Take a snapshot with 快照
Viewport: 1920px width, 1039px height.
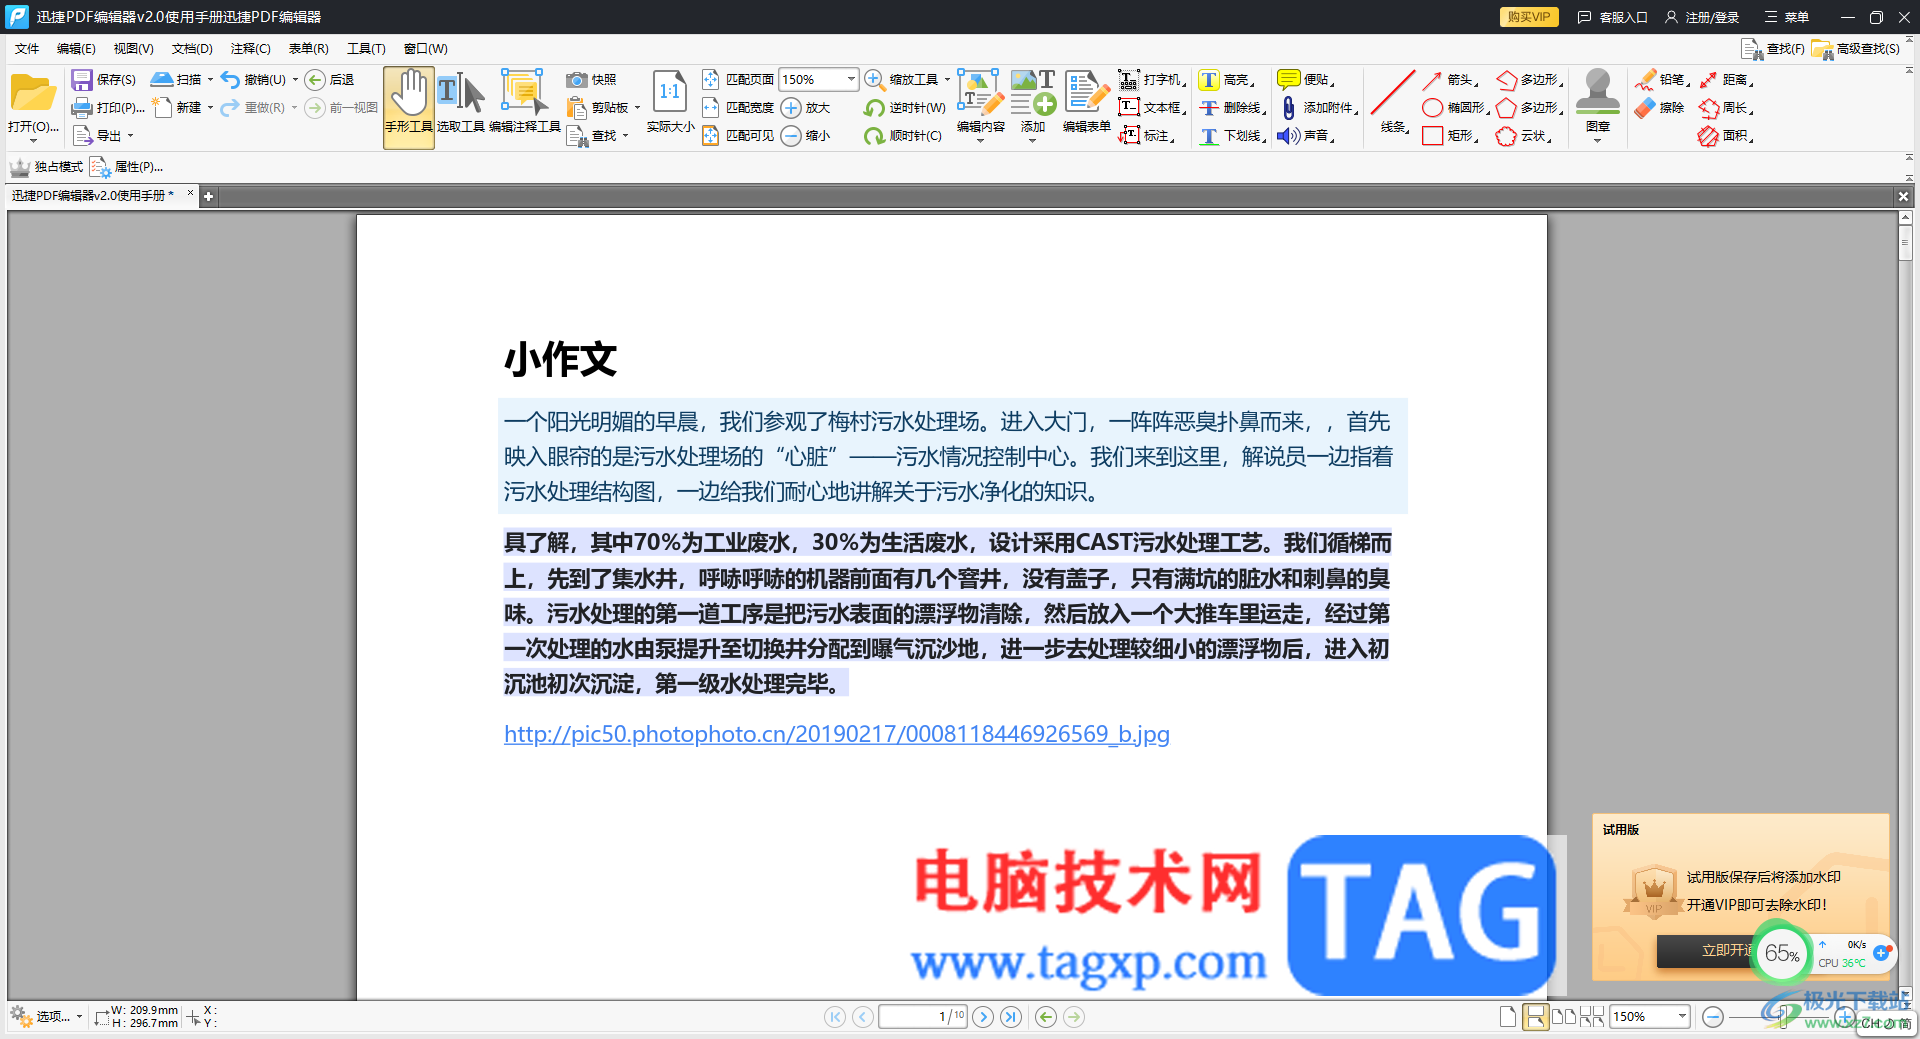591,80
